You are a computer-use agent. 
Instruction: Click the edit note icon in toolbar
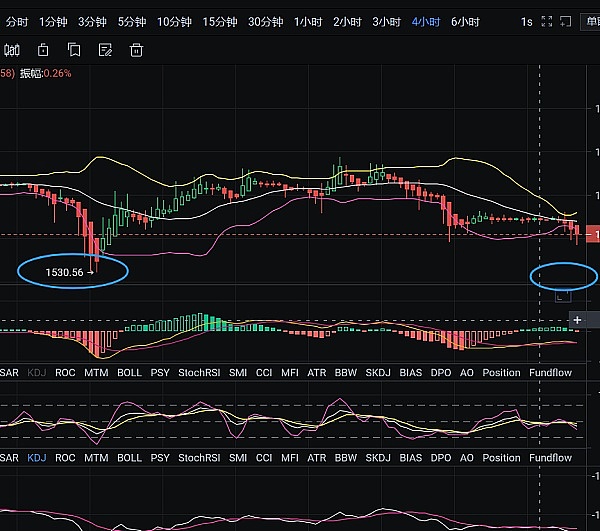[105, 50]
